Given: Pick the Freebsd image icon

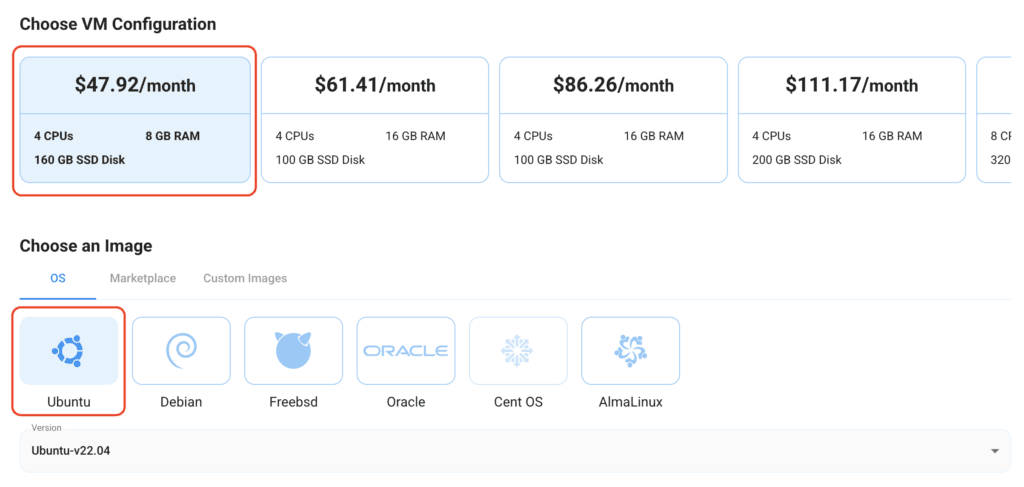Looking at the screenshot, I should [293, 351].
